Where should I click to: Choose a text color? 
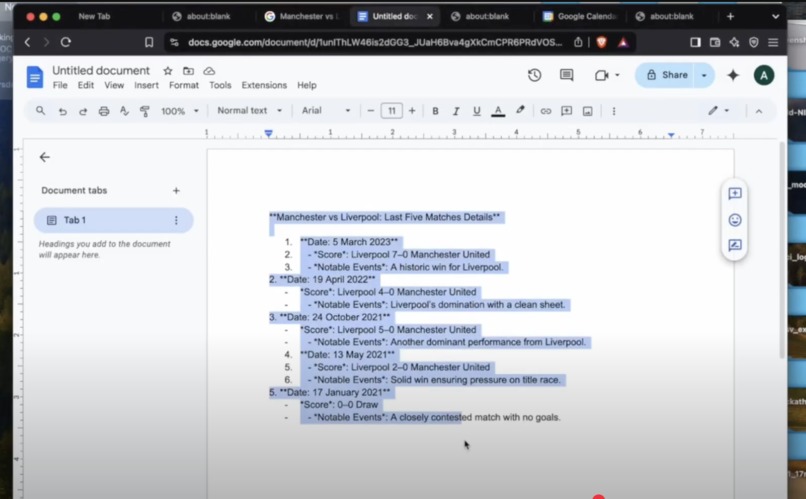(x=498, y=111)
